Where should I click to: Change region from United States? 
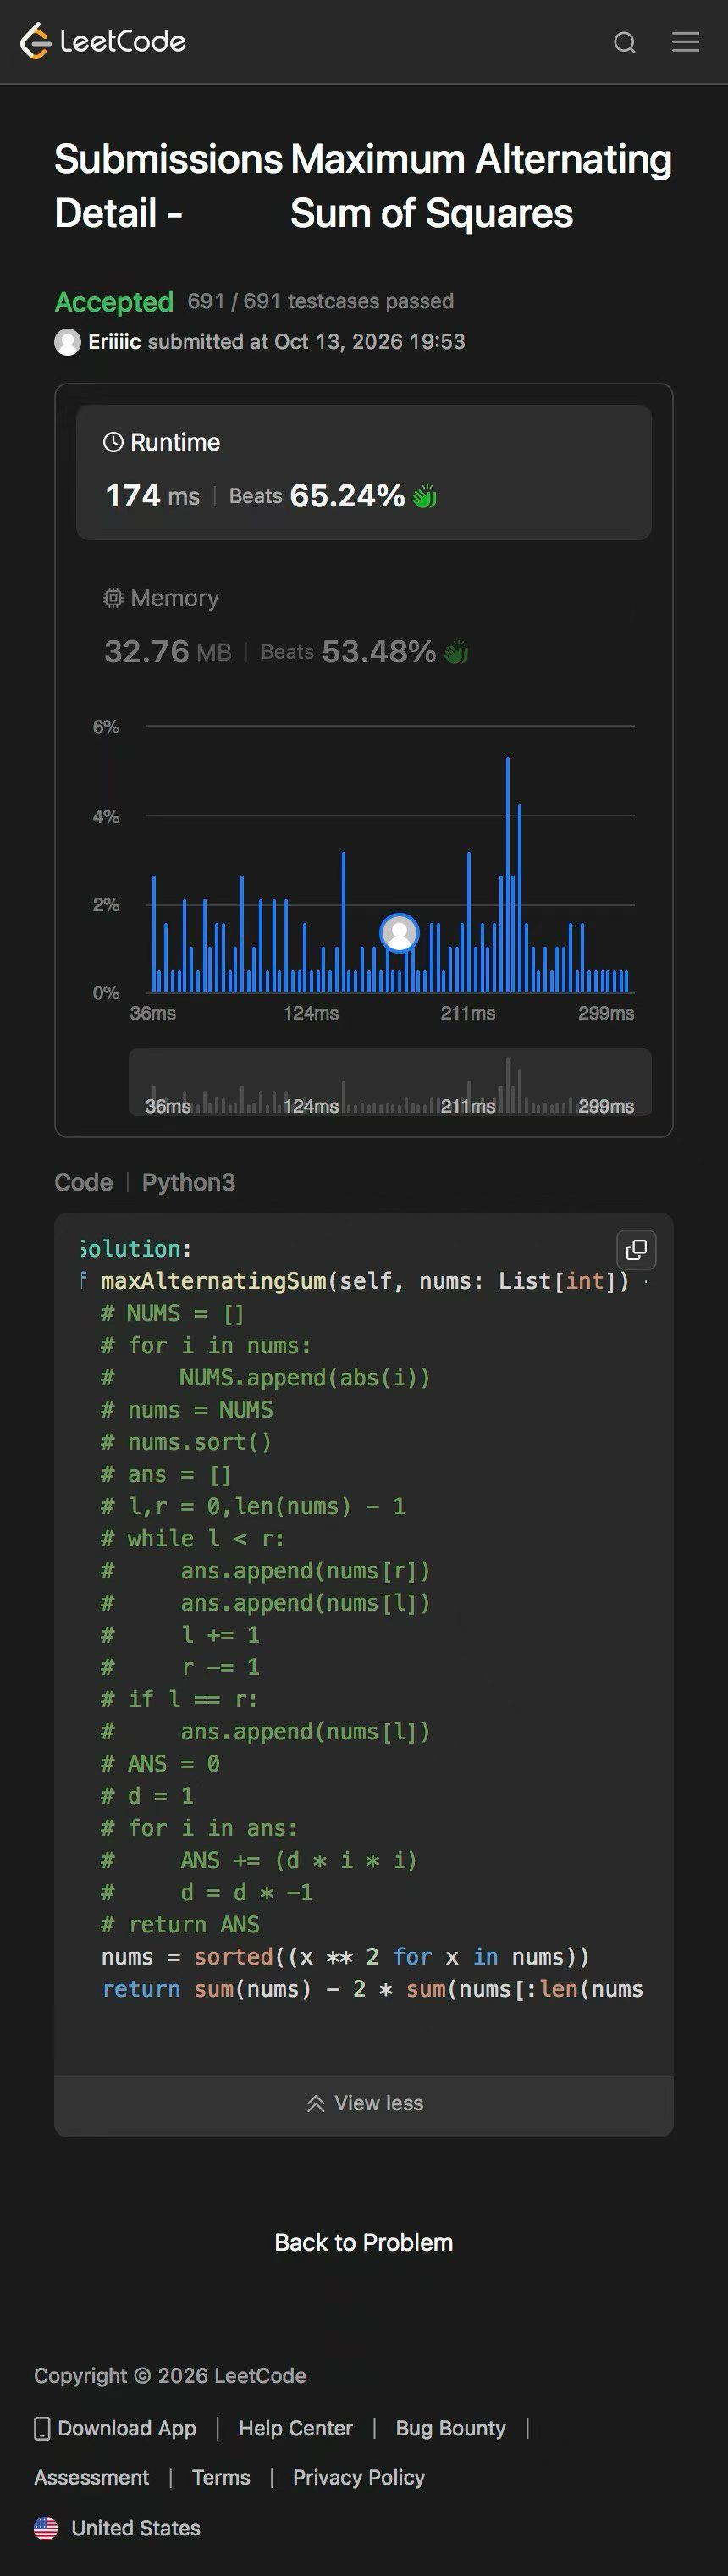[x=136, y=2528]
